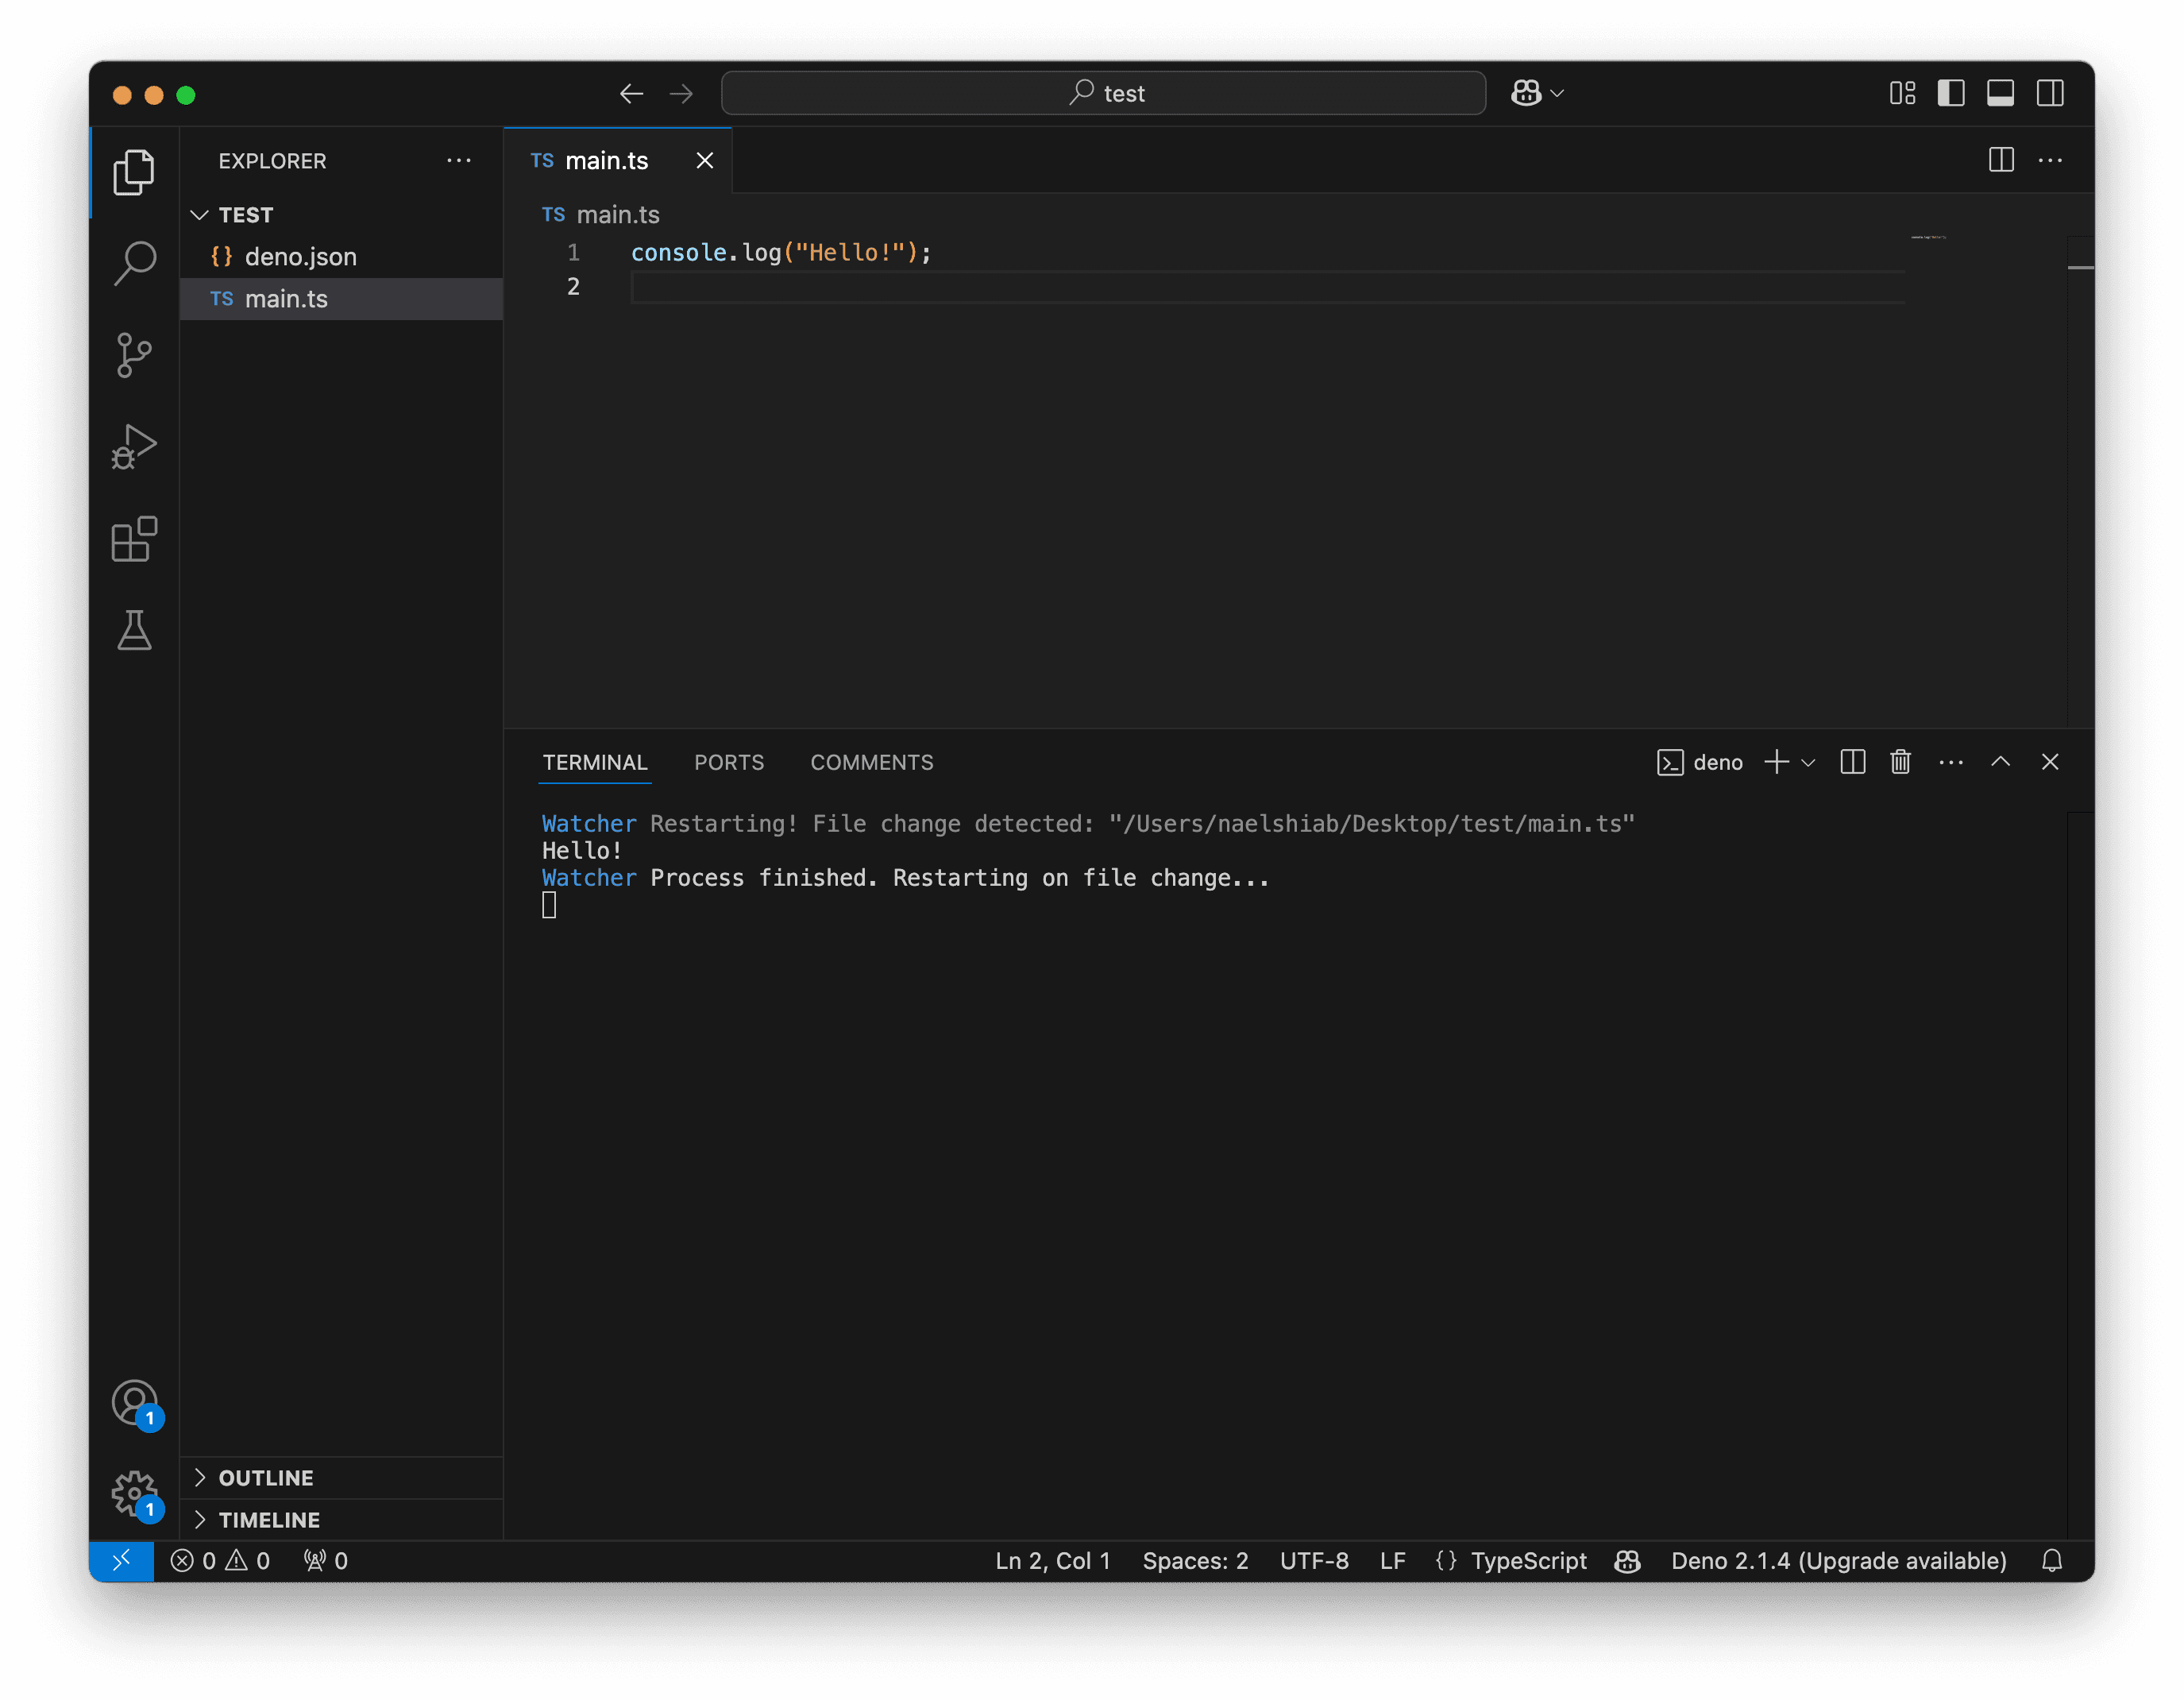The height and width of the screenshot is (1700, 2184).
Task: Click the deno terminal label
Action: [1699, 762]
